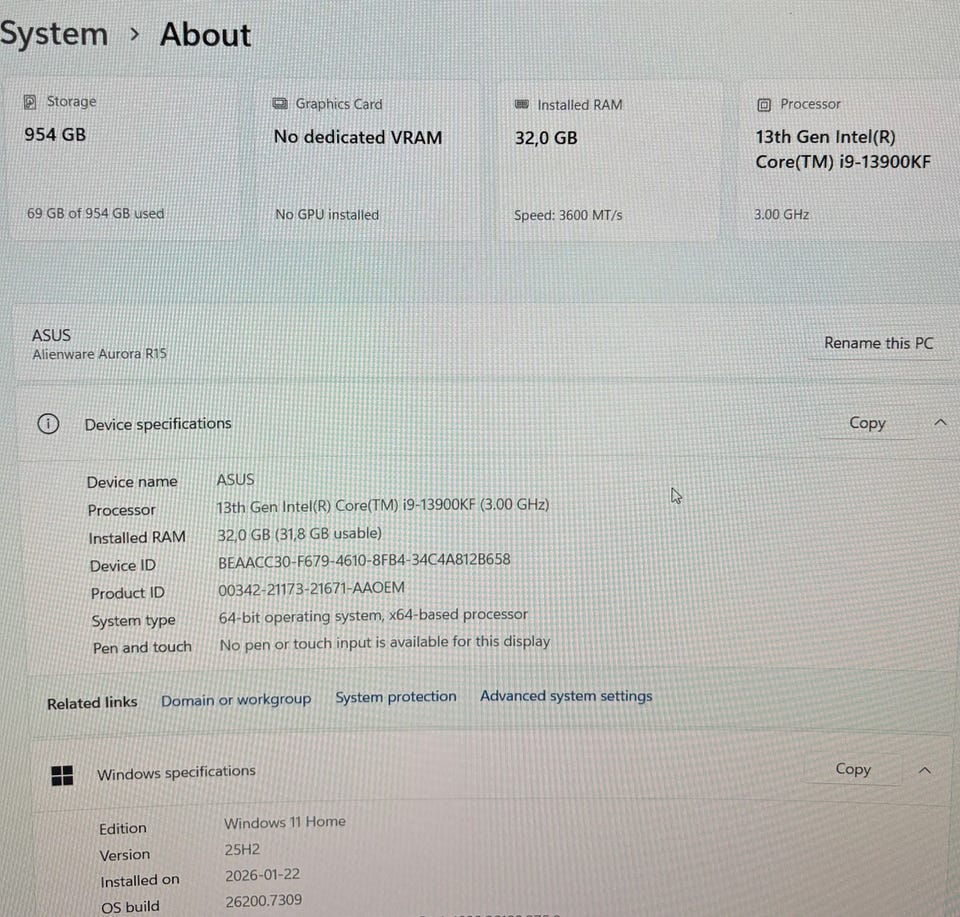Click the 'System type' label

[133, 621]
